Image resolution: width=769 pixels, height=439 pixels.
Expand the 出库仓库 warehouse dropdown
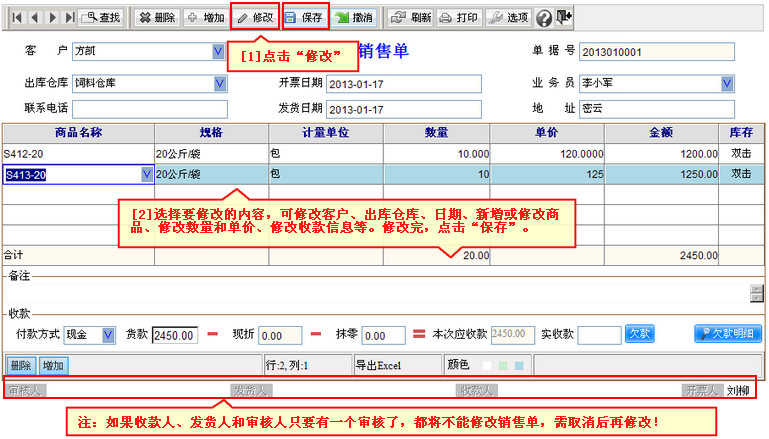[x=220, y=84]
